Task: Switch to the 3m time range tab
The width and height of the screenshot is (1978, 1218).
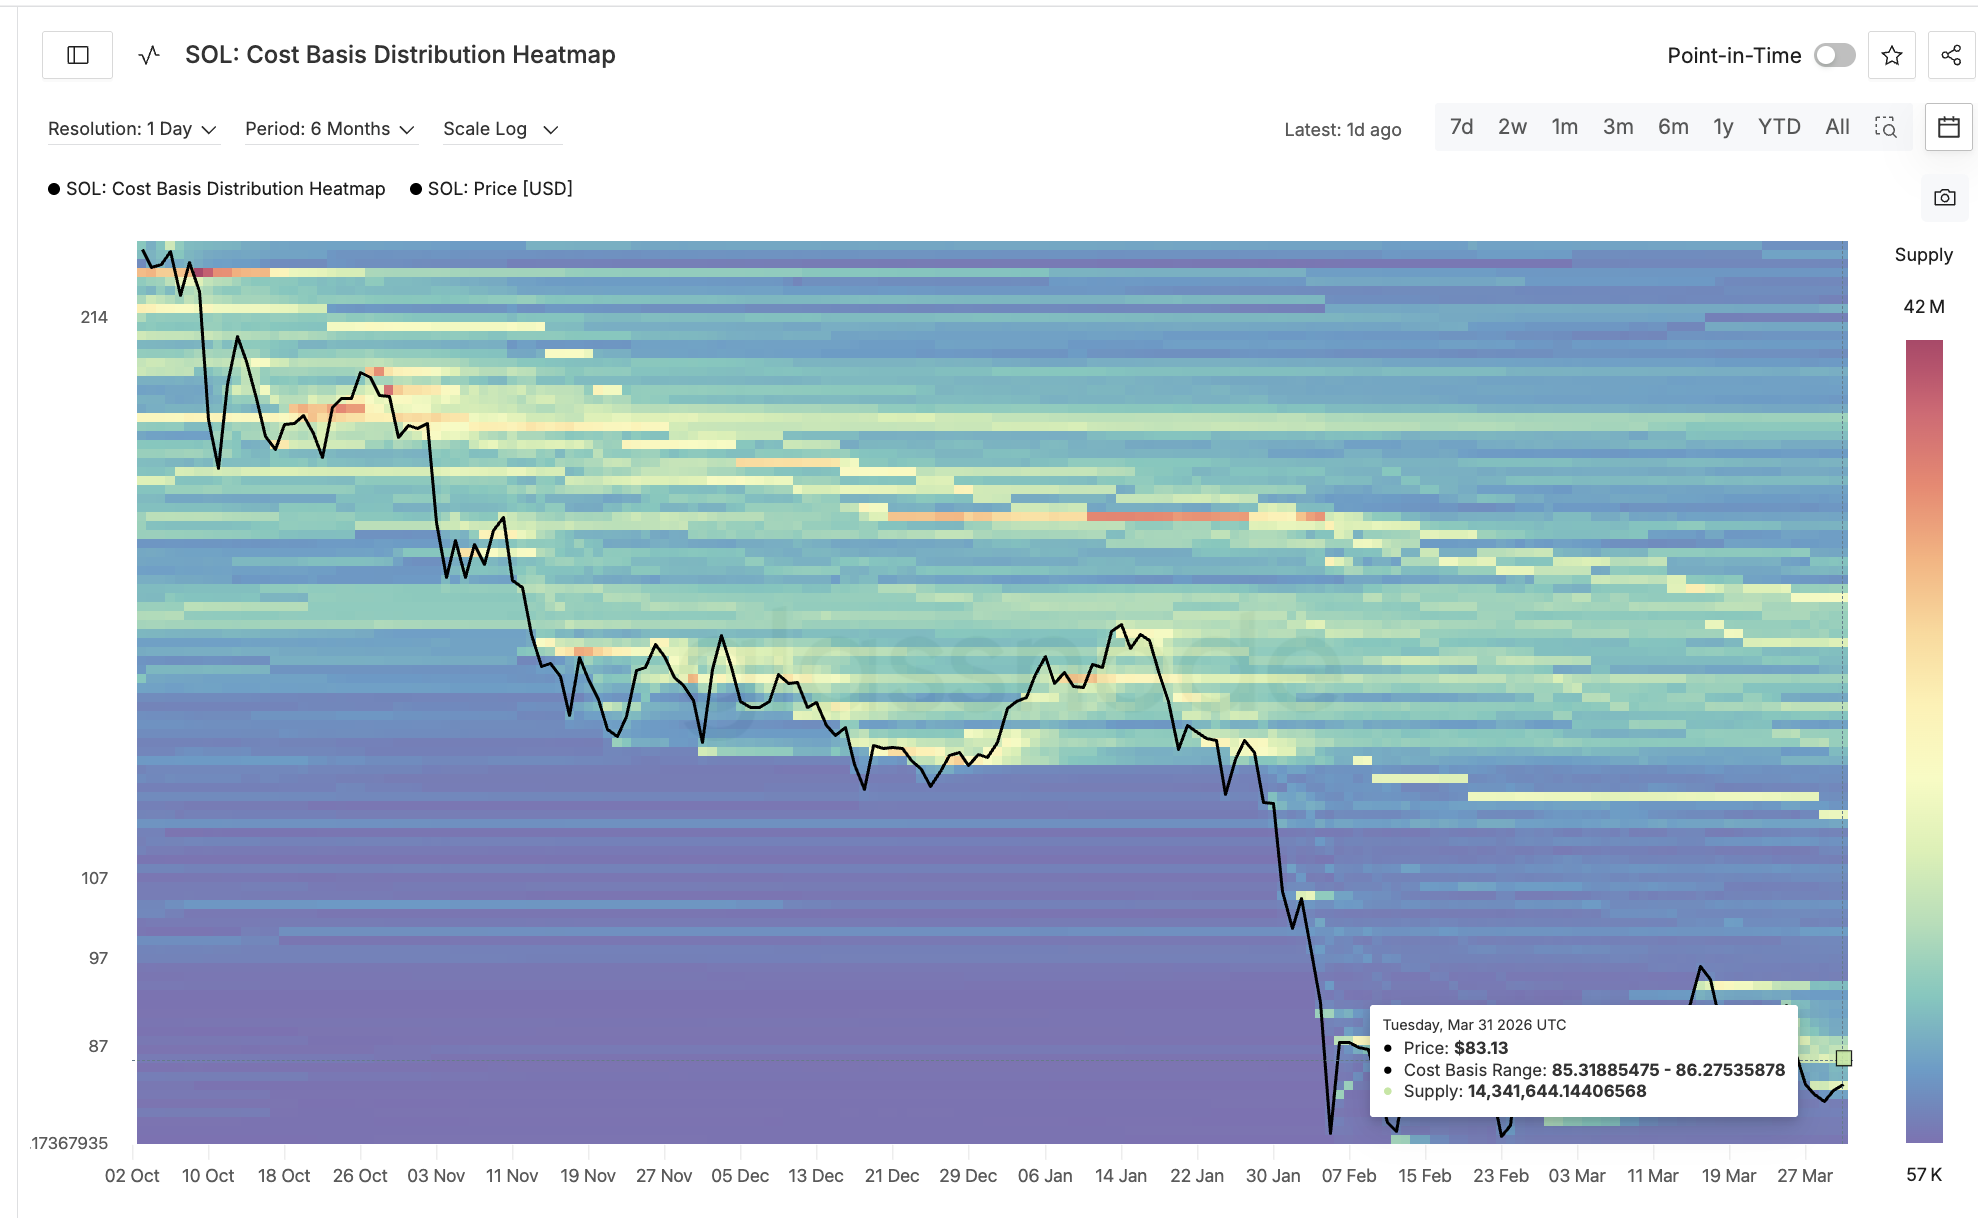Action: click(1618, 127)
